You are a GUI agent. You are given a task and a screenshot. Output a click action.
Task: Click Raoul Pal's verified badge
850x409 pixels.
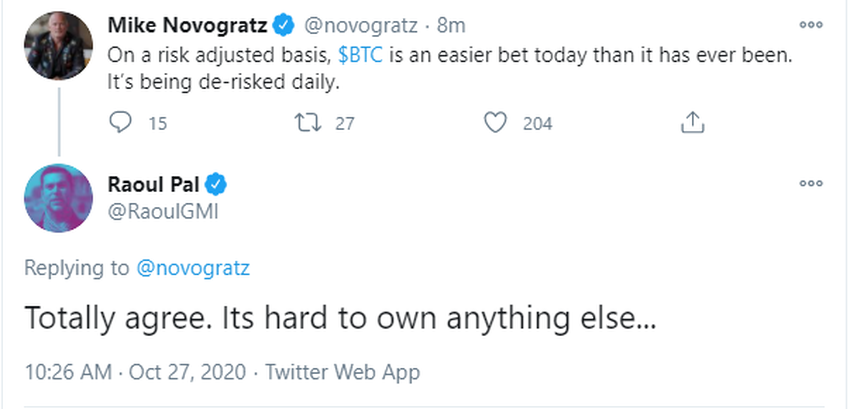click(216, 184)
